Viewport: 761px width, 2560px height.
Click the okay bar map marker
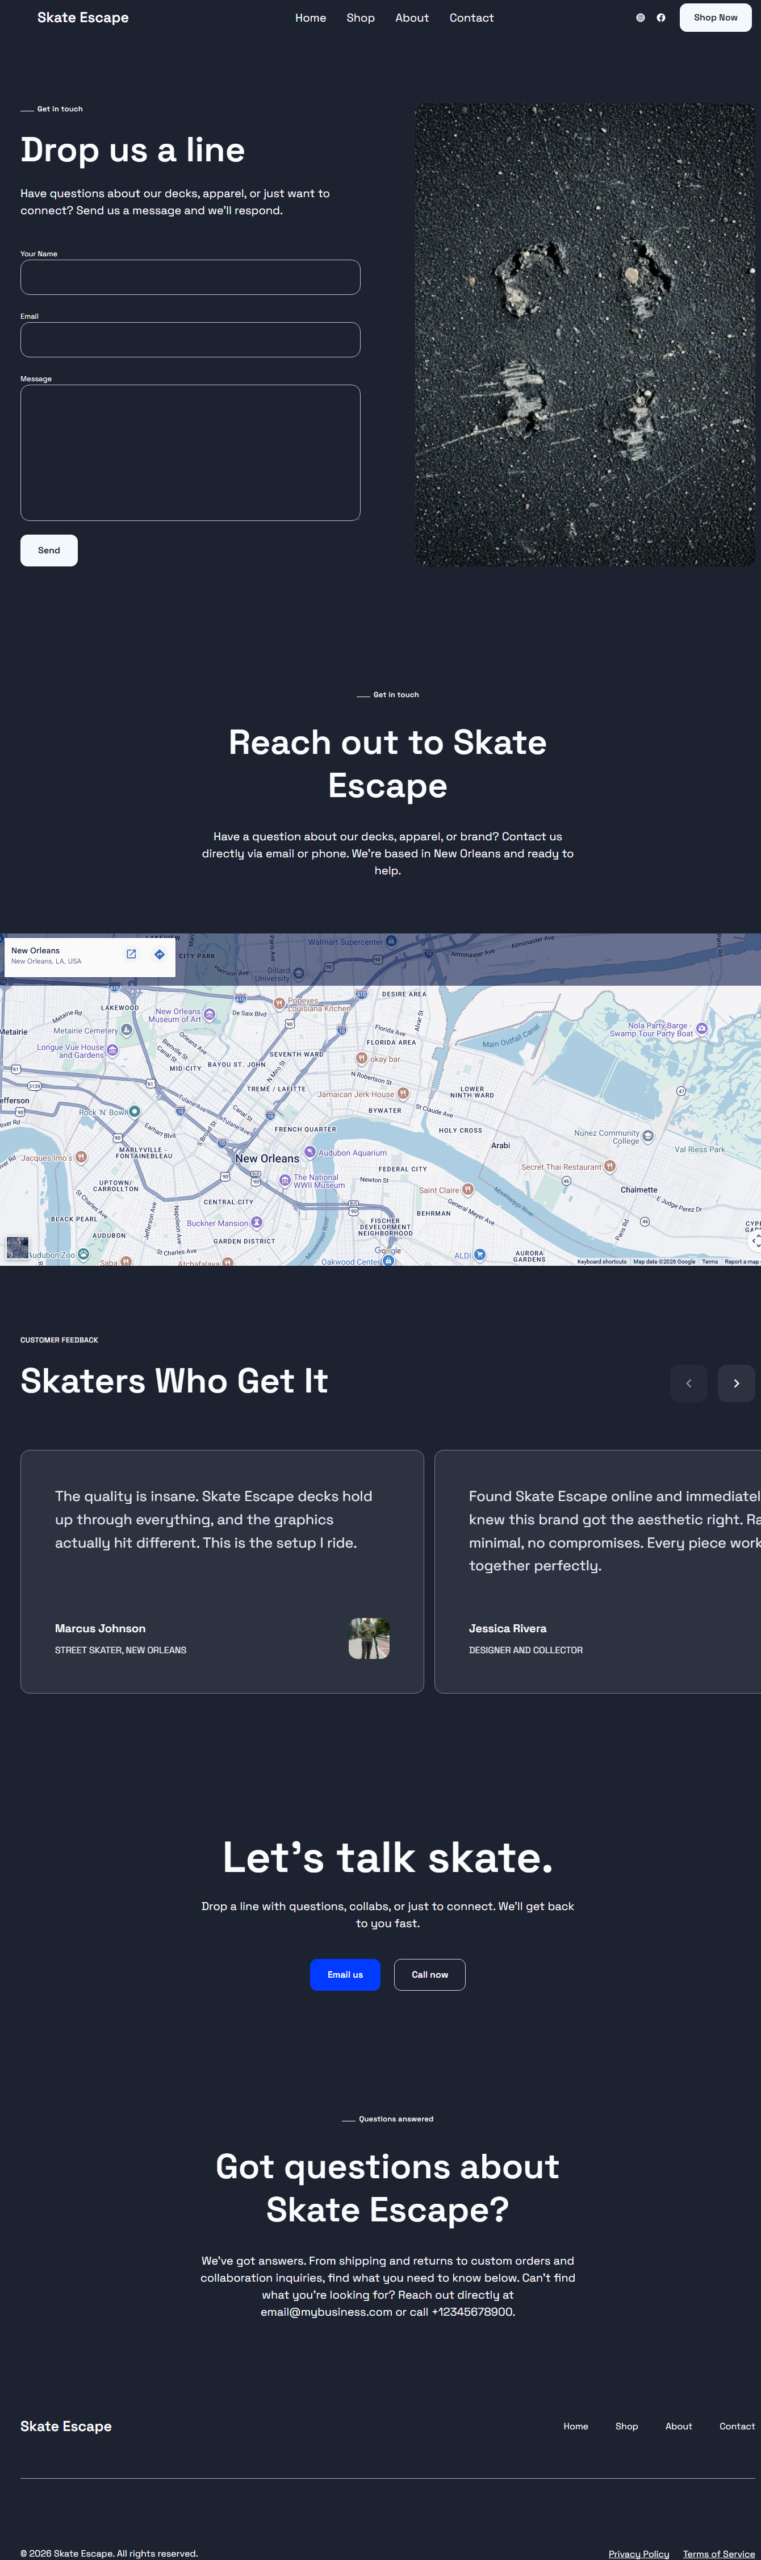tap(362, 1058)
